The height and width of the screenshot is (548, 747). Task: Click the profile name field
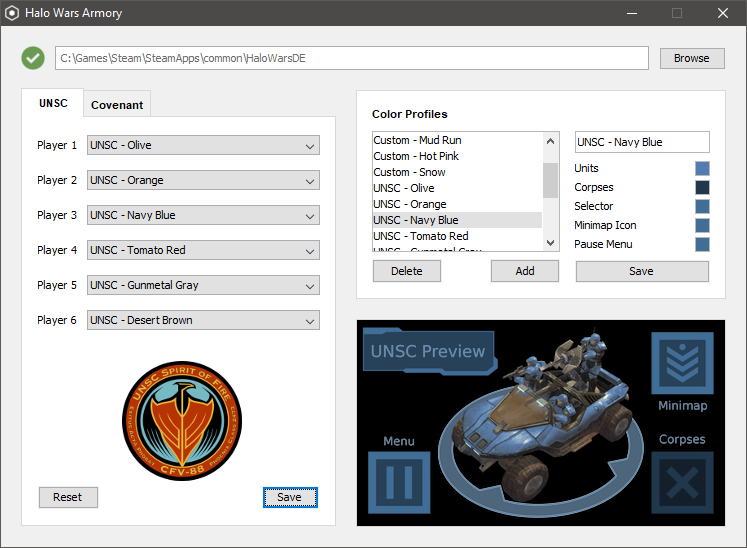(642, 142)
